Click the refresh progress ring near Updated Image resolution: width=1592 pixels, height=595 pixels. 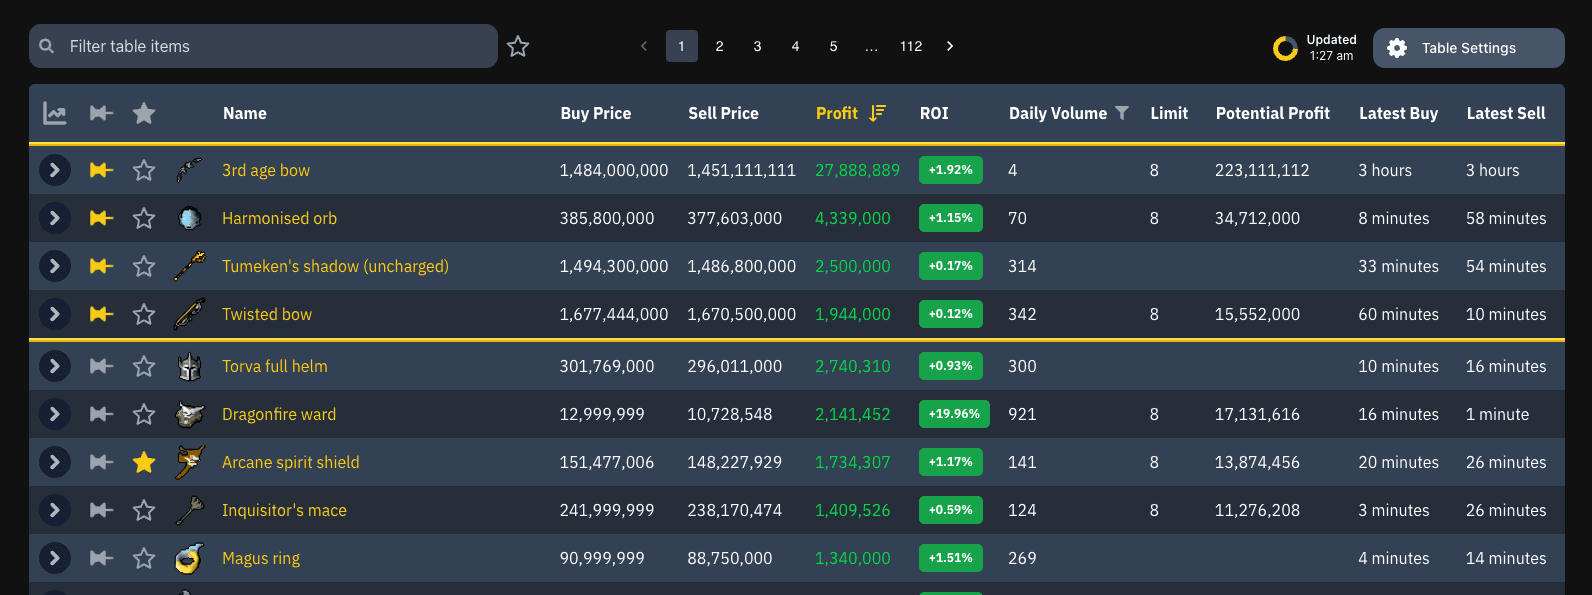1285,48
